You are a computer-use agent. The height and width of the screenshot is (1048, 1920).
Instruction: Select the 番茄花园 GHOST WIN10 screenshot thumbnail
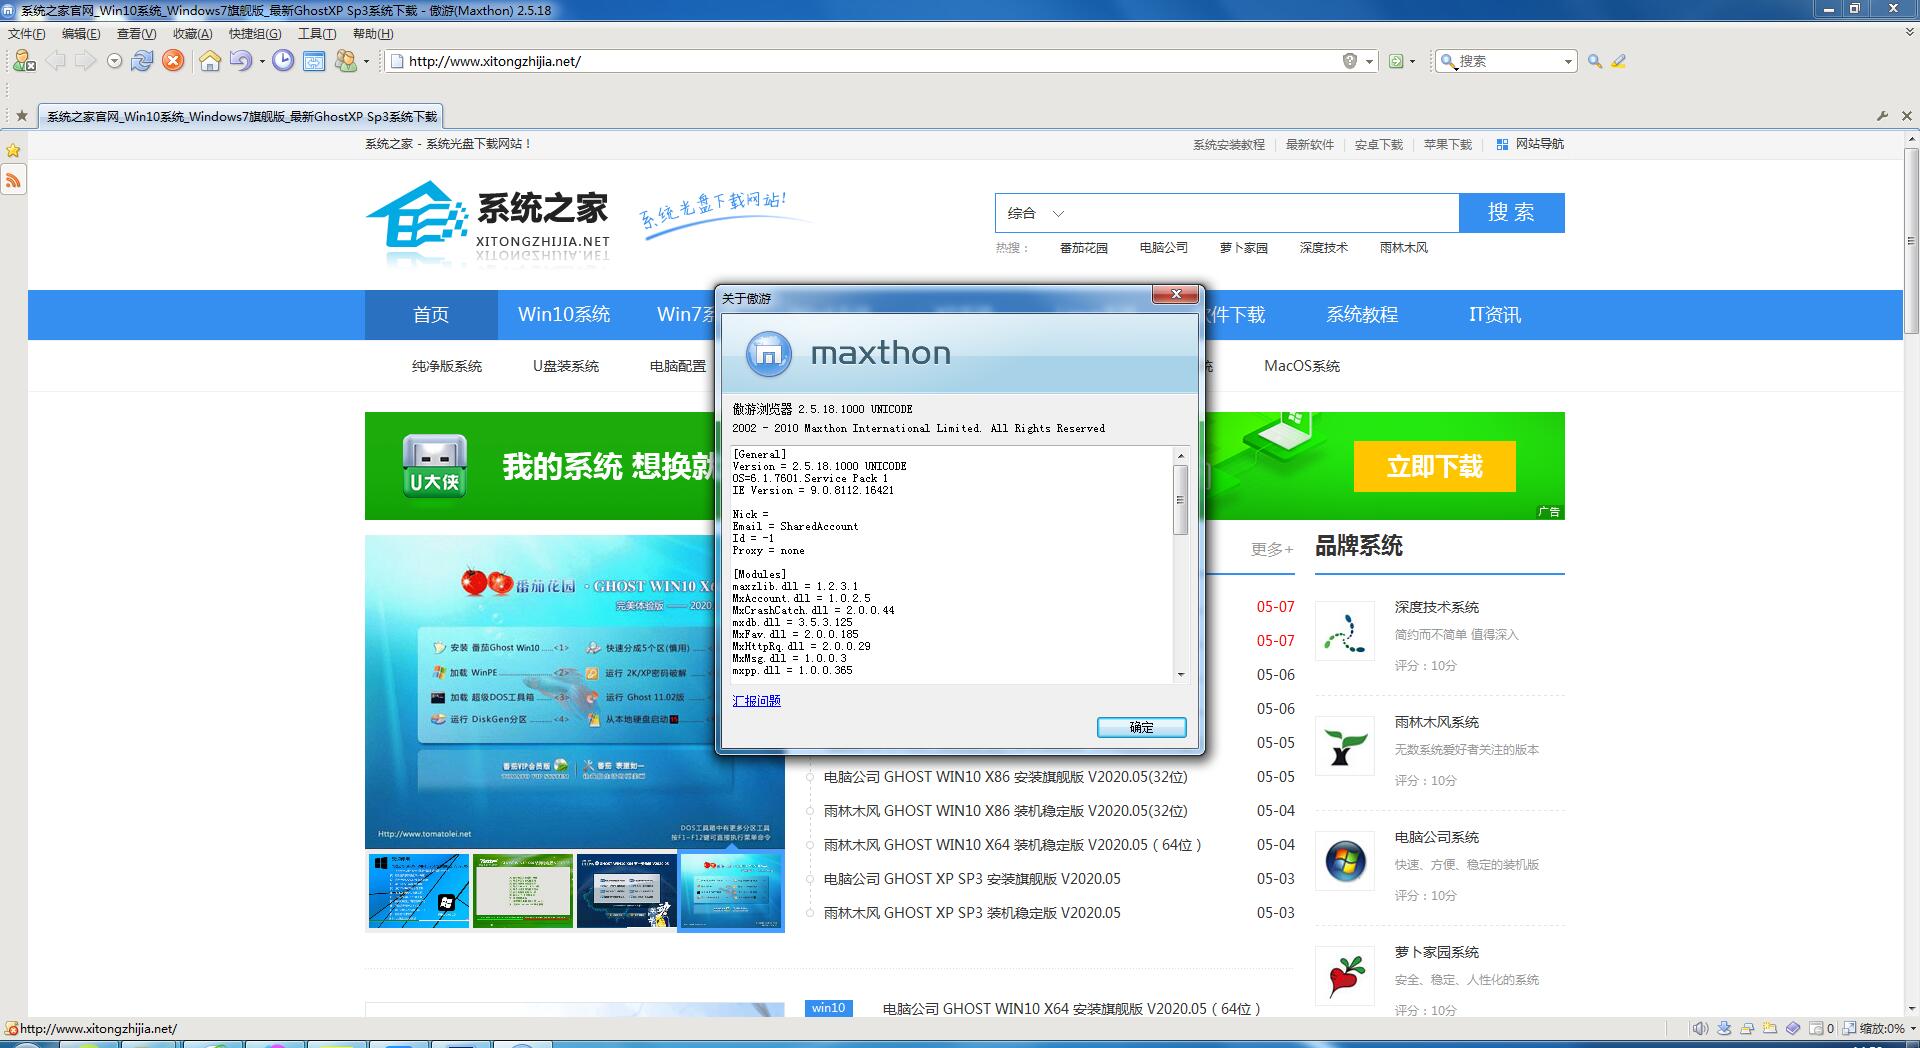click(x=731, y=891)
